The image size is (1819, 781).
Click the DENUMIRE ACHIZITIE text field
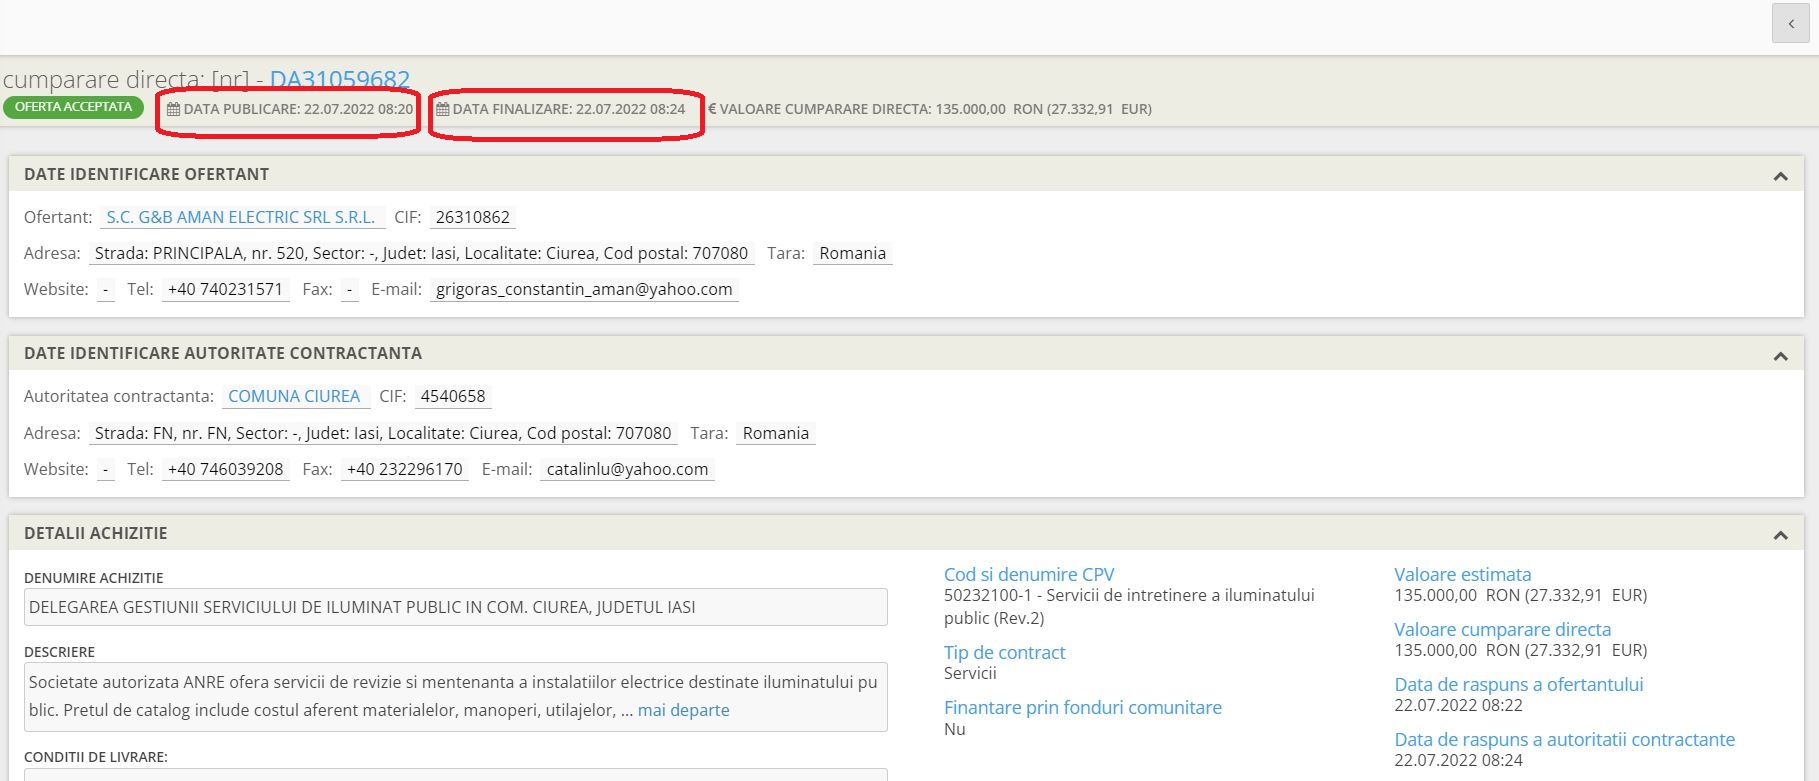pos(455,607)
